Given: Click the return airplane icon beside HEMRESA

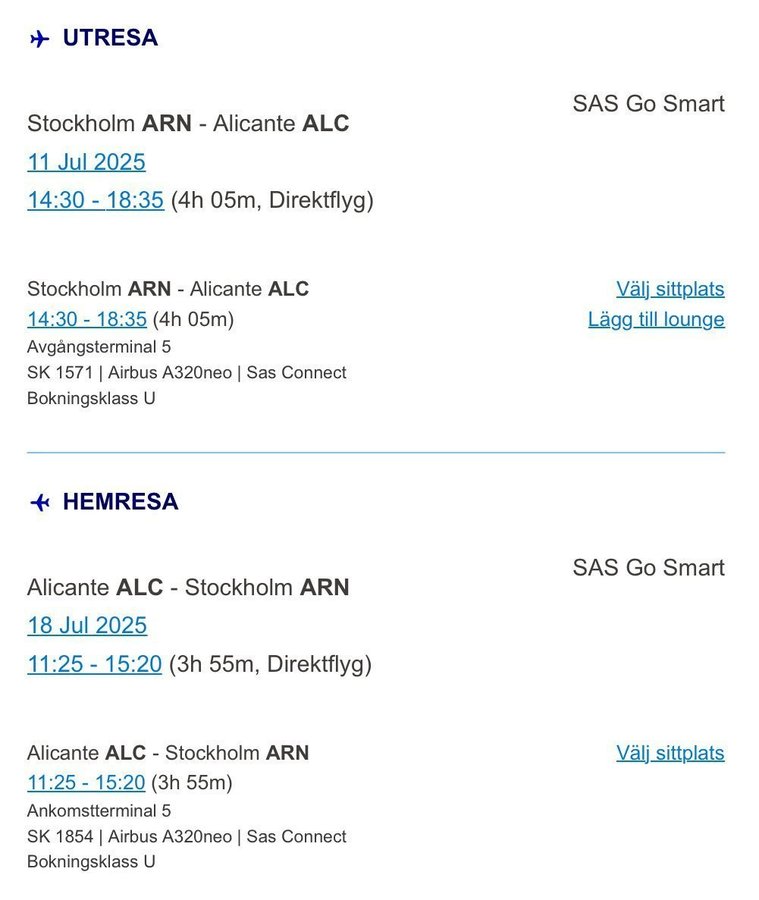Looking at the screenshot, I should [x=40, y=503].
